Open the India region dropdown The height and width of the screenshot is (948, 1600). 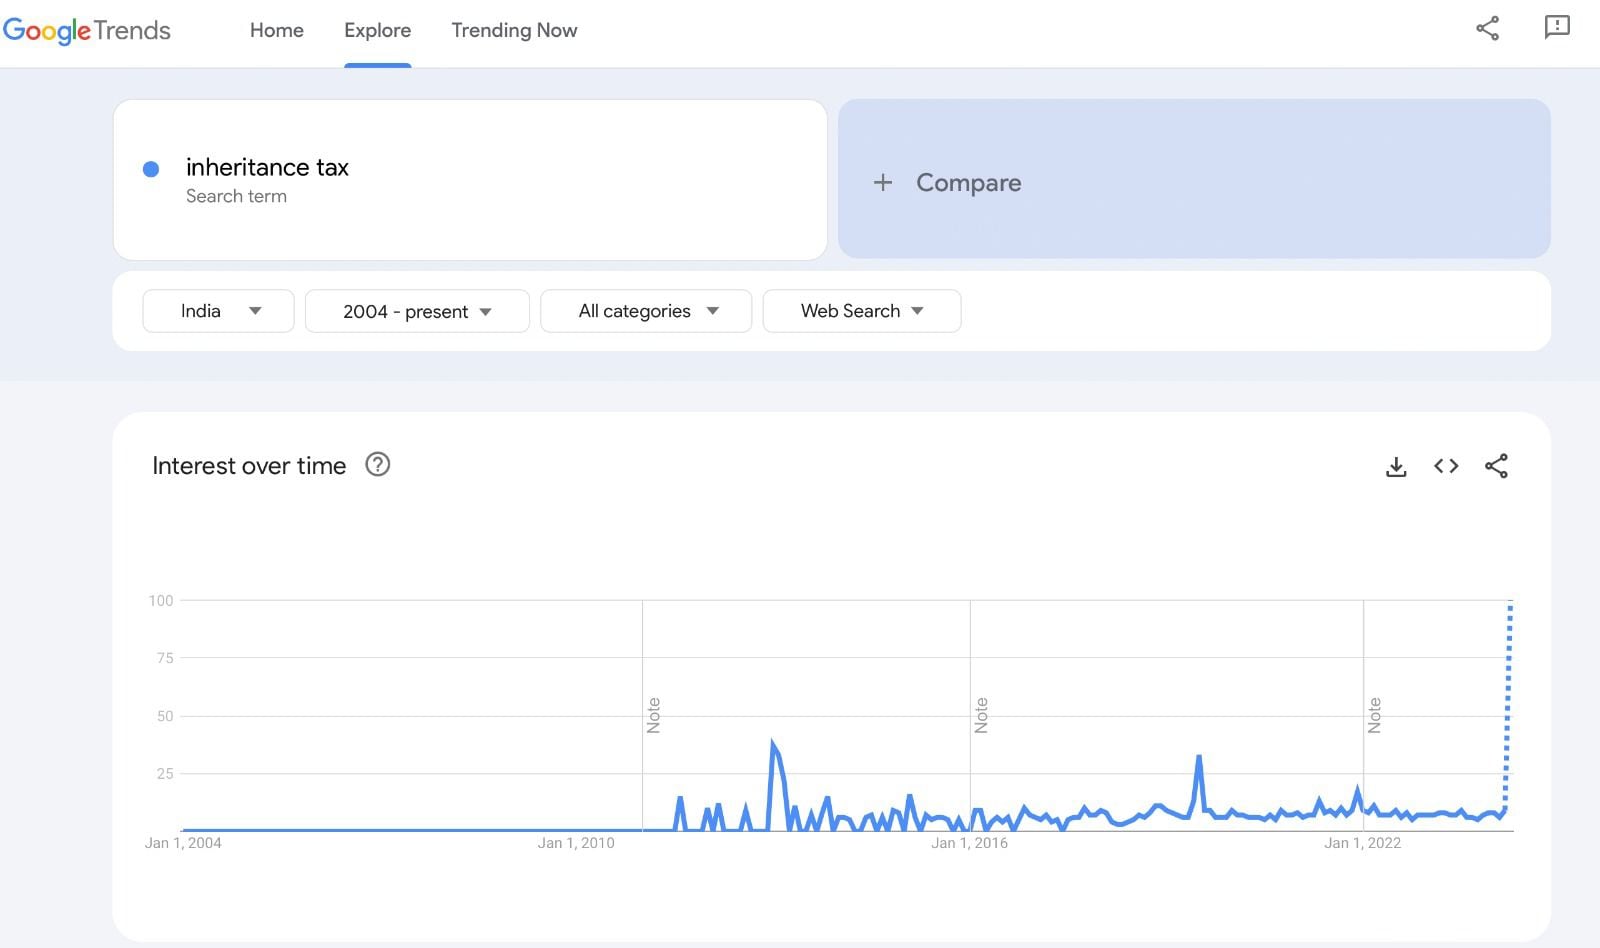click(x=218, y=311)
